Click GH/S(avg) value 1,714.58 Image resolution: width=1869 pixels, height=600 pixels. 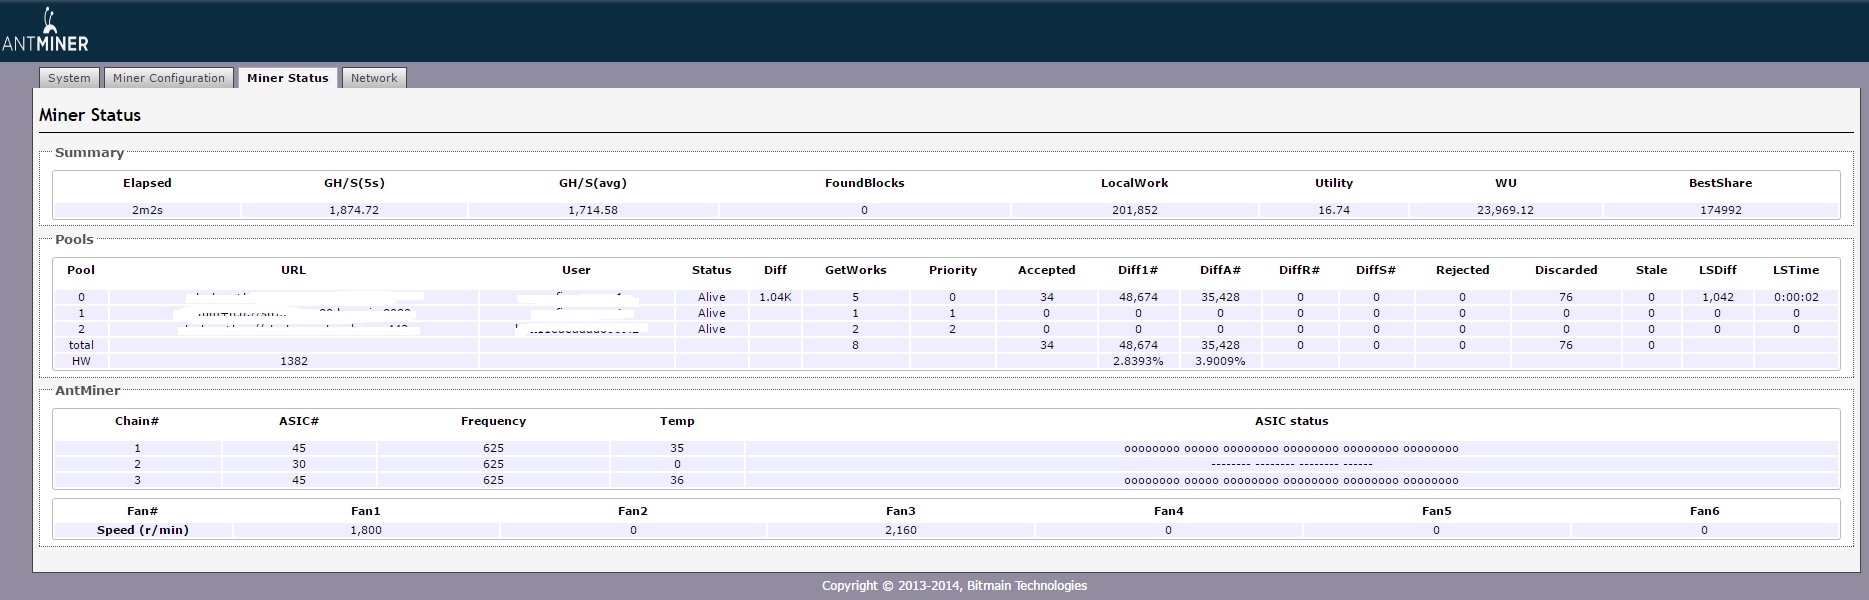pos(593,210)
